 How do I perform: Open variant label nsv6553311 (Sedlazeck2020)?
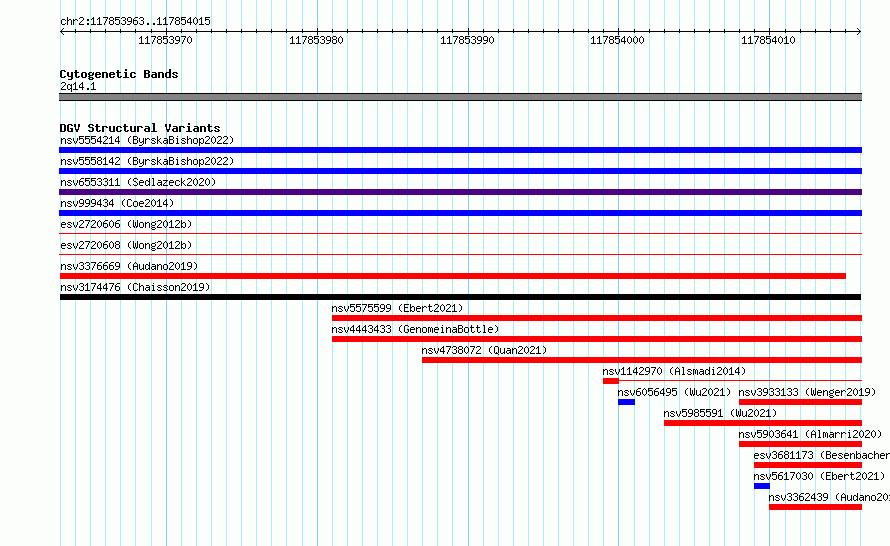coord(138,182)
